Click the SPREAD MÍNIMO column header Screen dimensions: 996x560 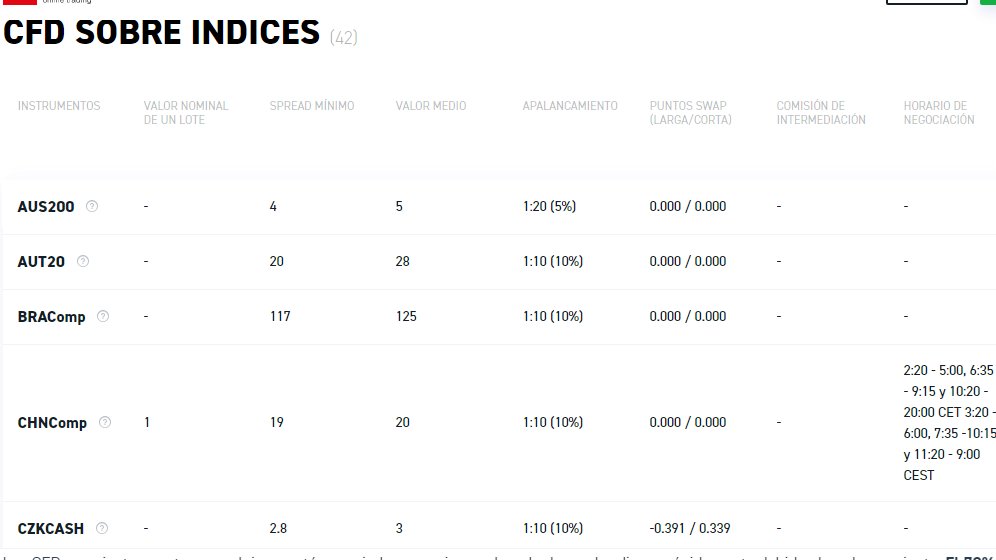coord(312,106)
